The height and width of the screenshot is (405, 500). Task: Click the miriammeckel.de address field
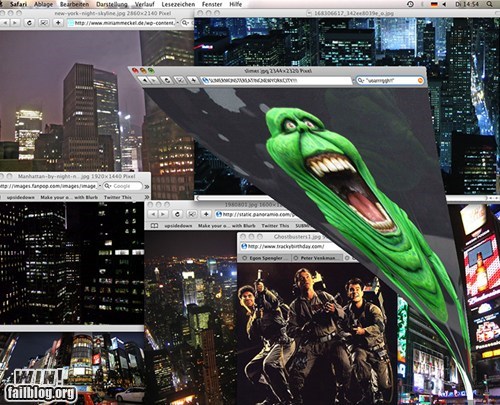point(121,23)
